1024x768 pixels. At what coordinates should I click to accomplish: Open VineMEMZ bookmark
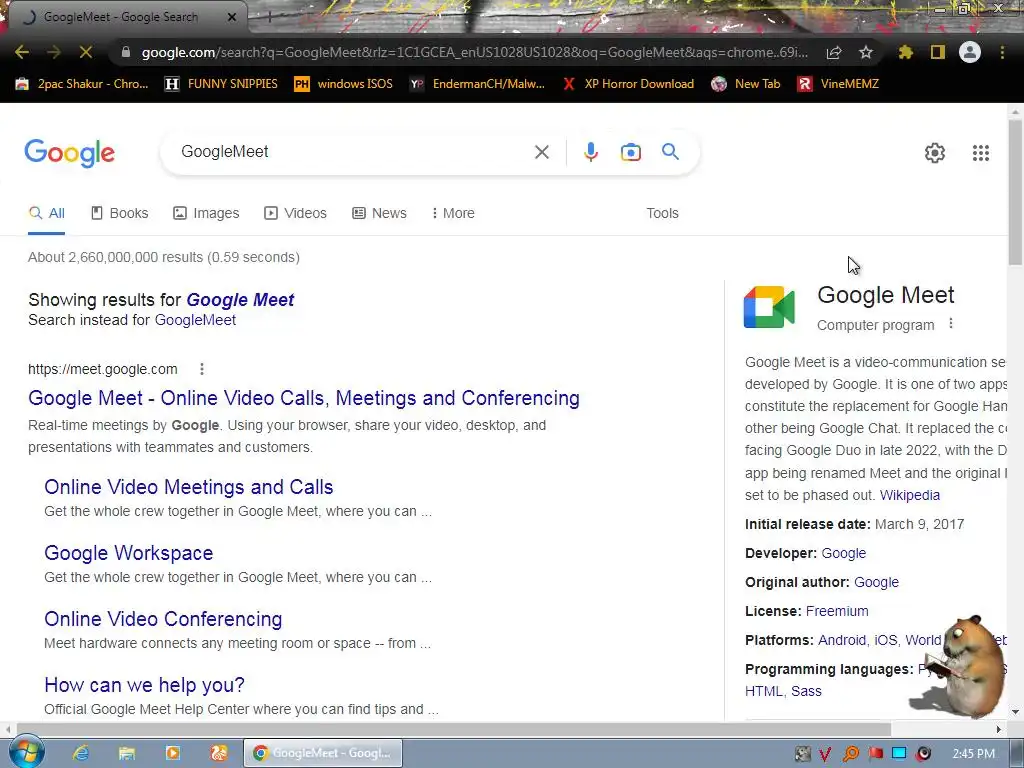click(838, 84)
